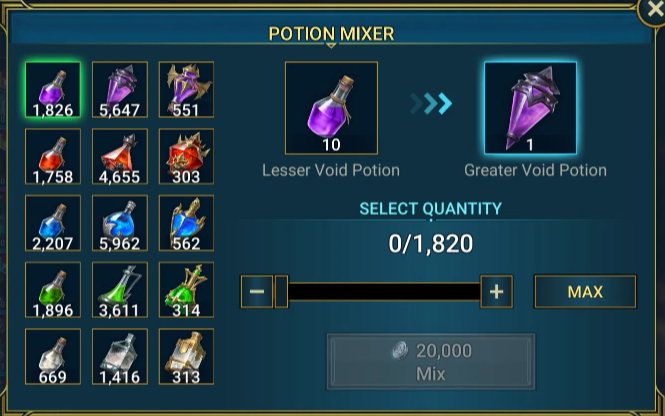Choose the red potion showing 1,758
The height and width of the screenshot is (416, 665).
(x=53, y=156)
